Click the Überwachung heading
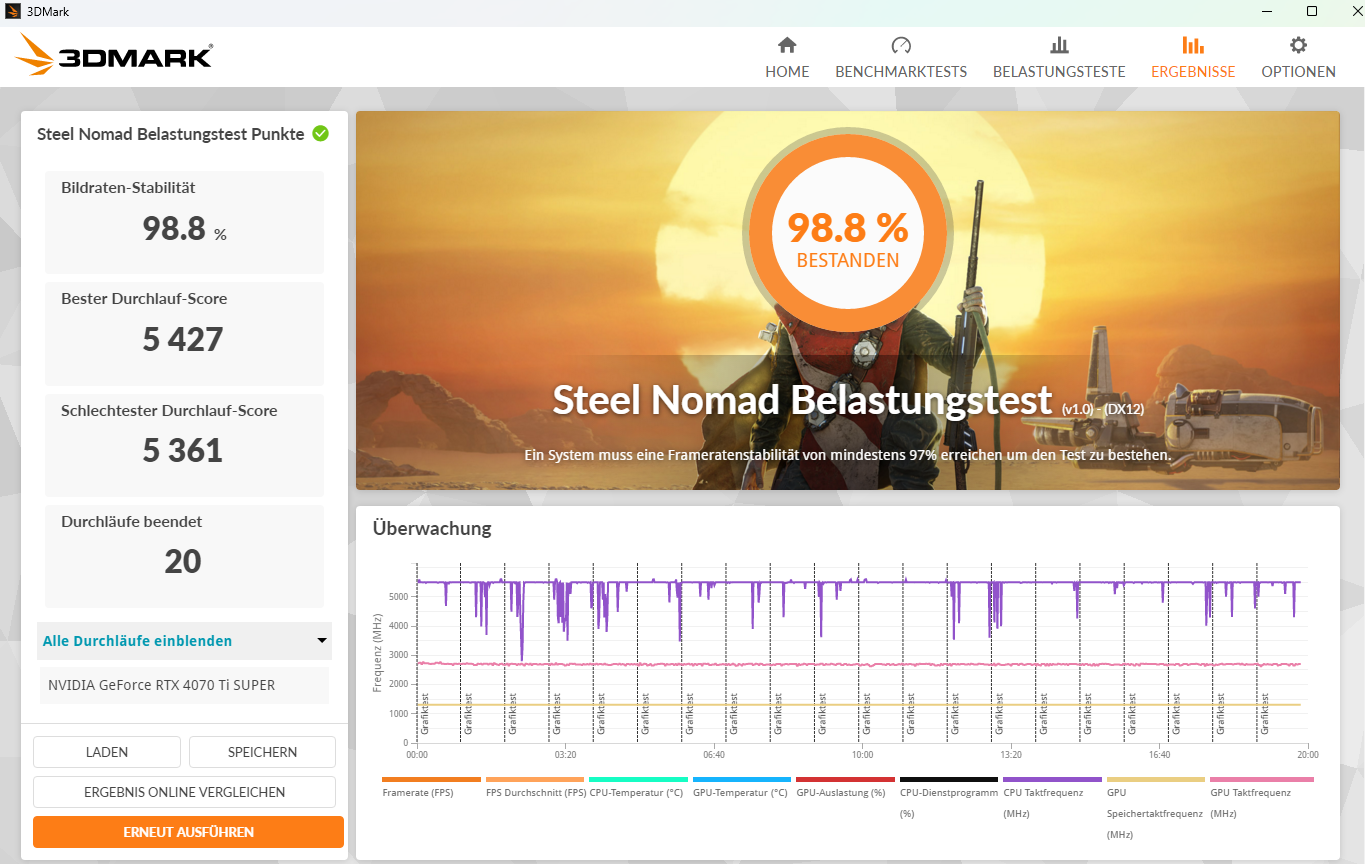1365x864 pixels. click(432, 528)
